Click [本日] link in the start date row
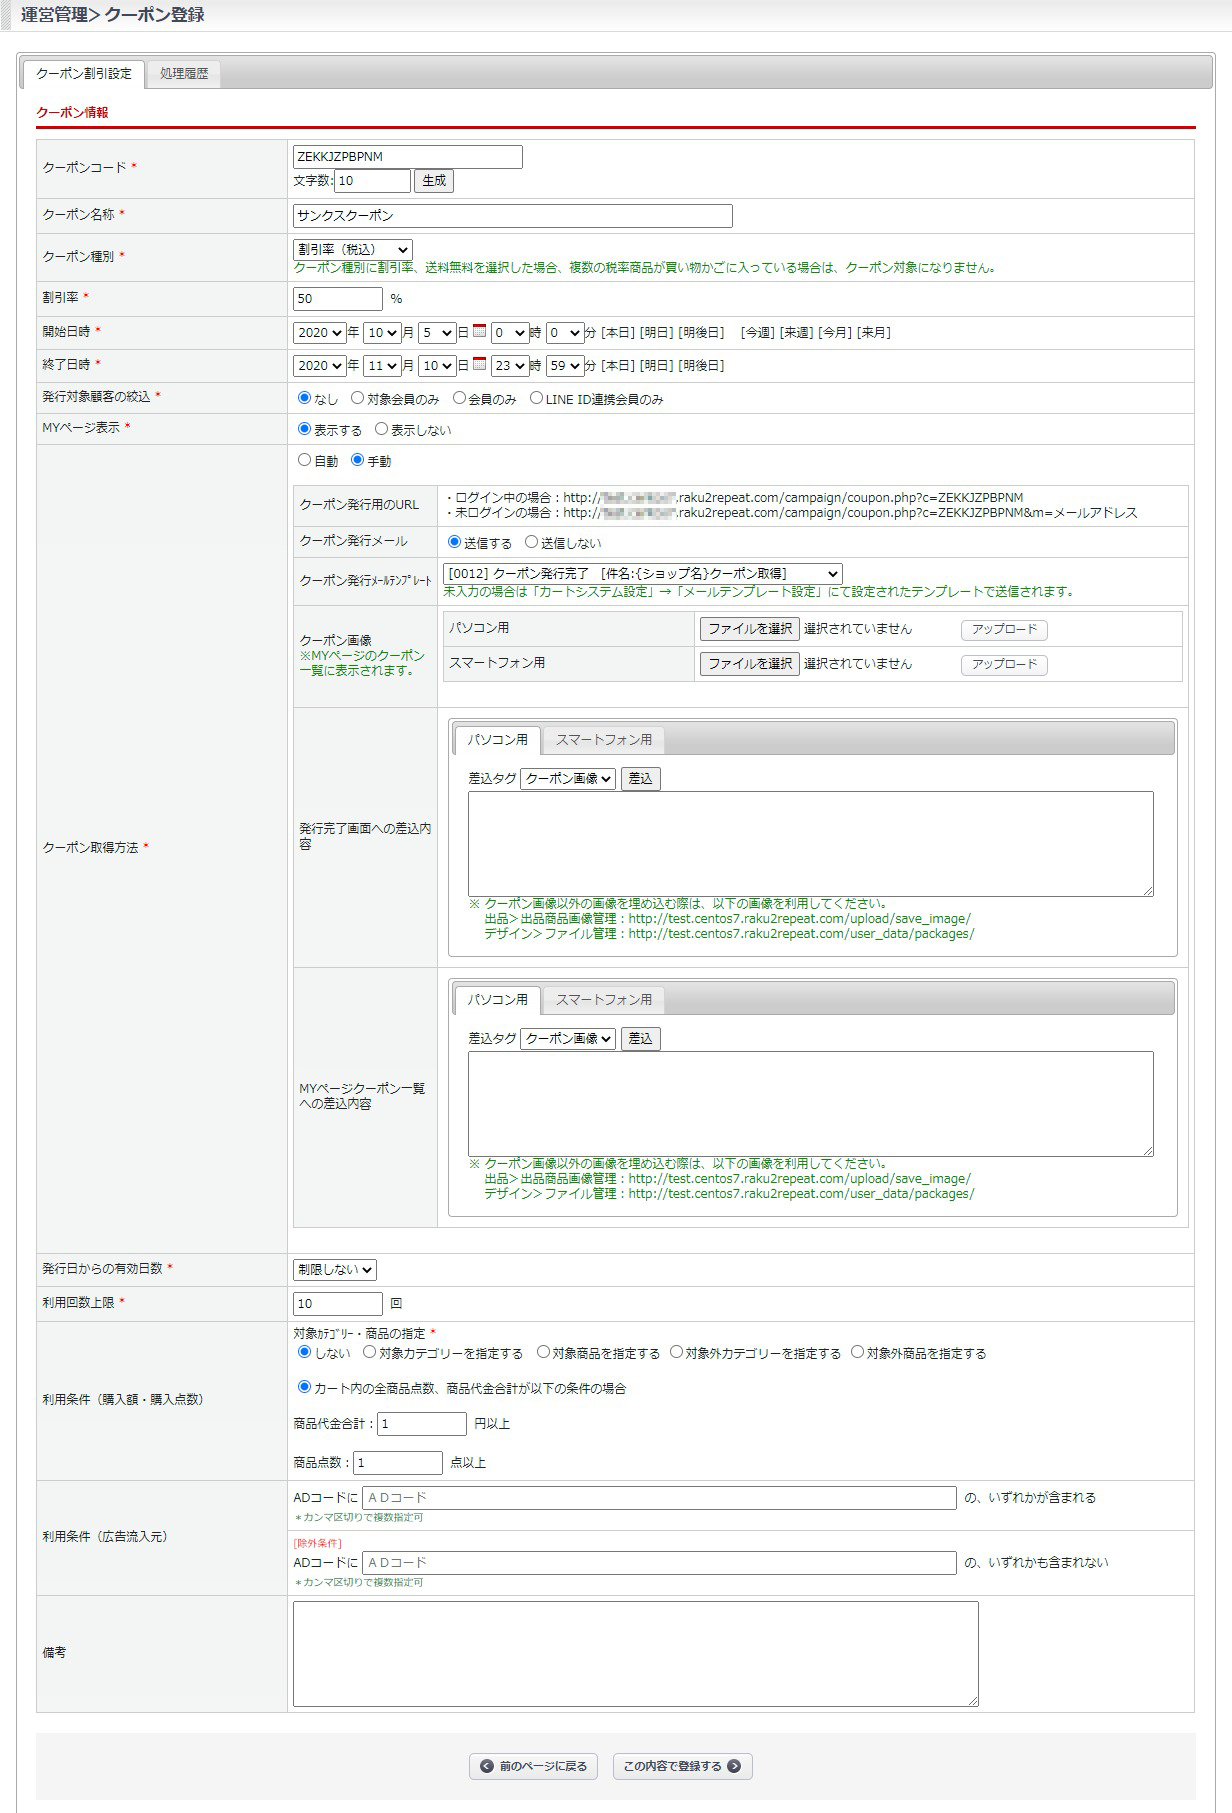 click(x=618, y=333)
